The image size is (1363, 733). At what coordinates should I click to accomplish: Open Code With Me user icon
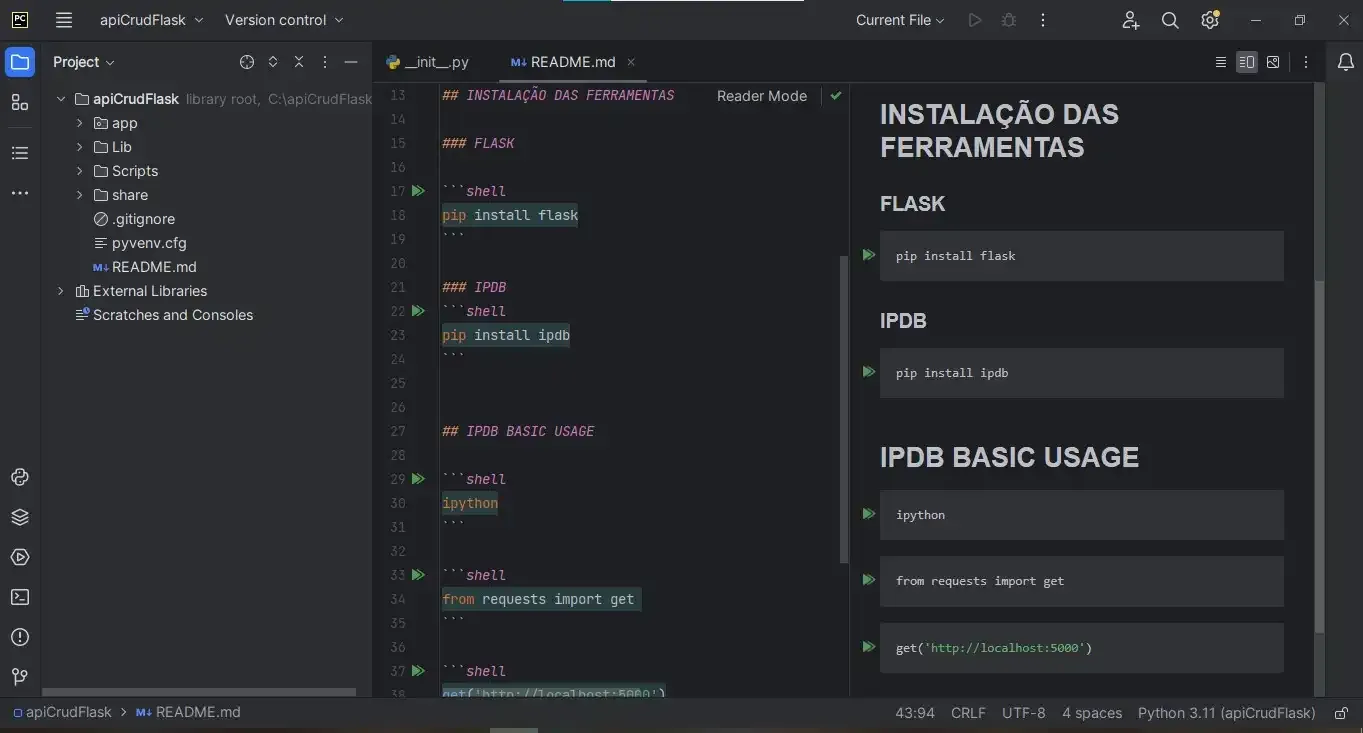pyautogui.click(x=1131, y=20)
